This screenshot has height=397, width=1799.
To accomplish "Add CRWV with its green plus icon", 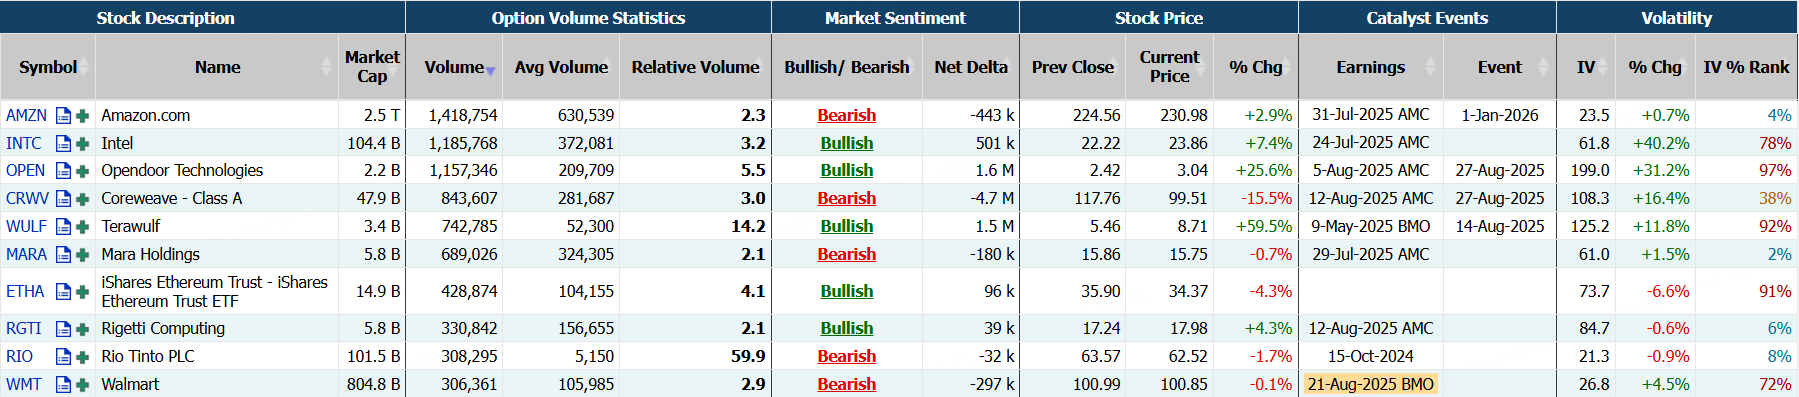I will tap(83, 199).
